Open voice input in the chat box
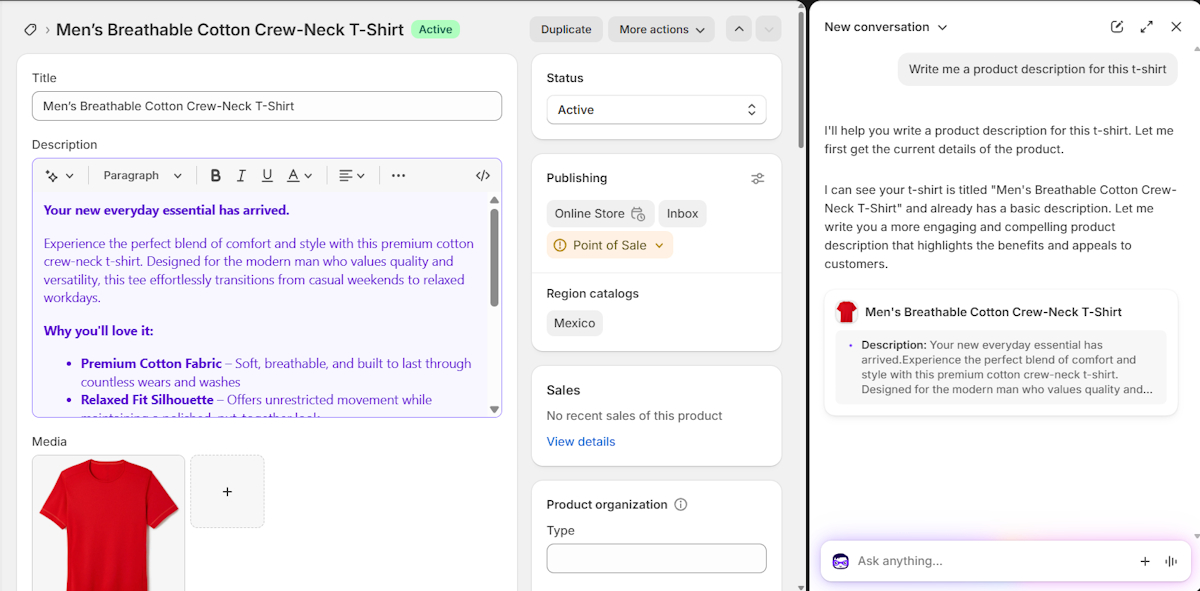This screenshot has width=1200, height=591. (x=1170, y=561)
